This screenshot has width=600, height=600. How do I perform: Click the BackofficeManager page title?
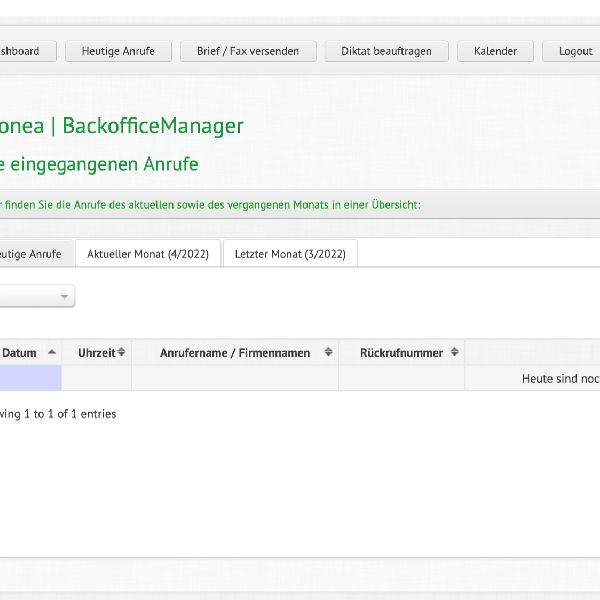152,126
